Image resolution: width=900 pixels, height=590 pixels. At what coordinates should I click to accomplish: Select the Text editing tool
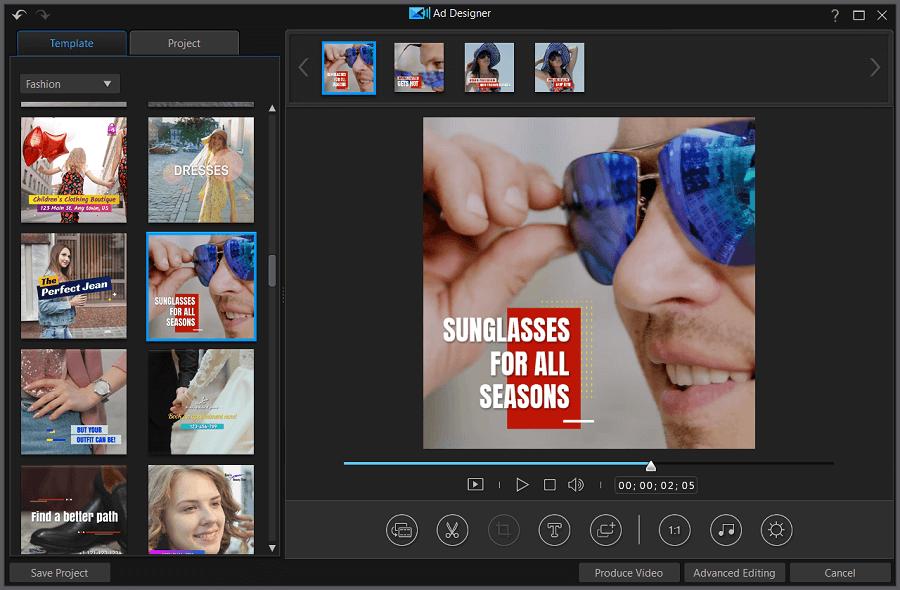553,529
